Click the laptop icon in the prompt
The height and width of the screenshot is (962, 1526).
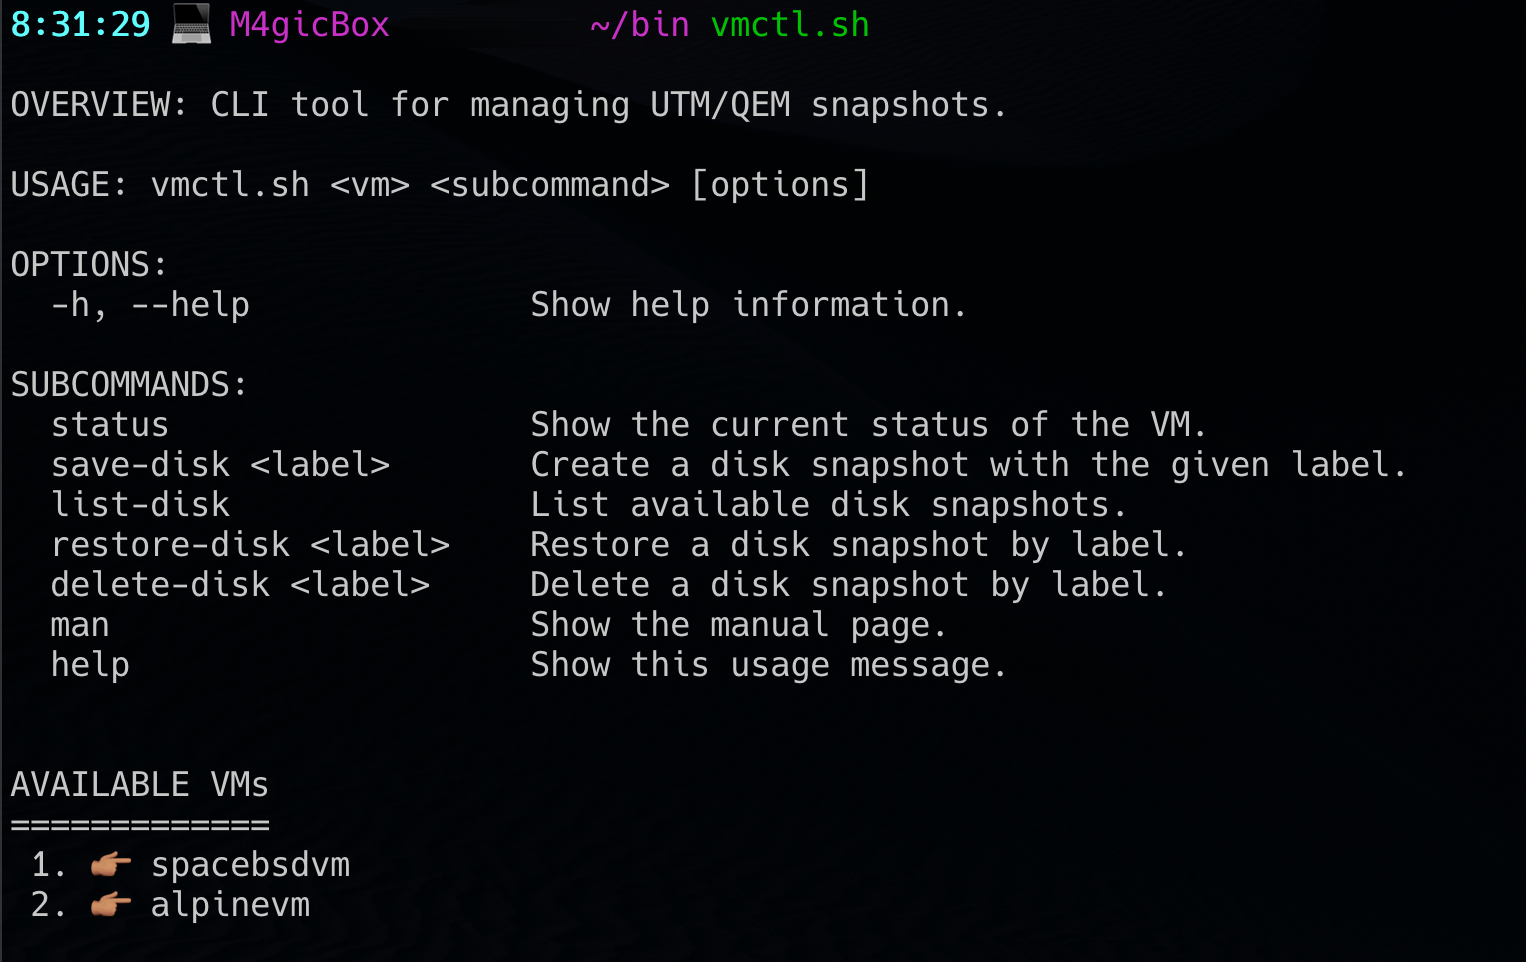pyautogui.click(x=191, y=24)
